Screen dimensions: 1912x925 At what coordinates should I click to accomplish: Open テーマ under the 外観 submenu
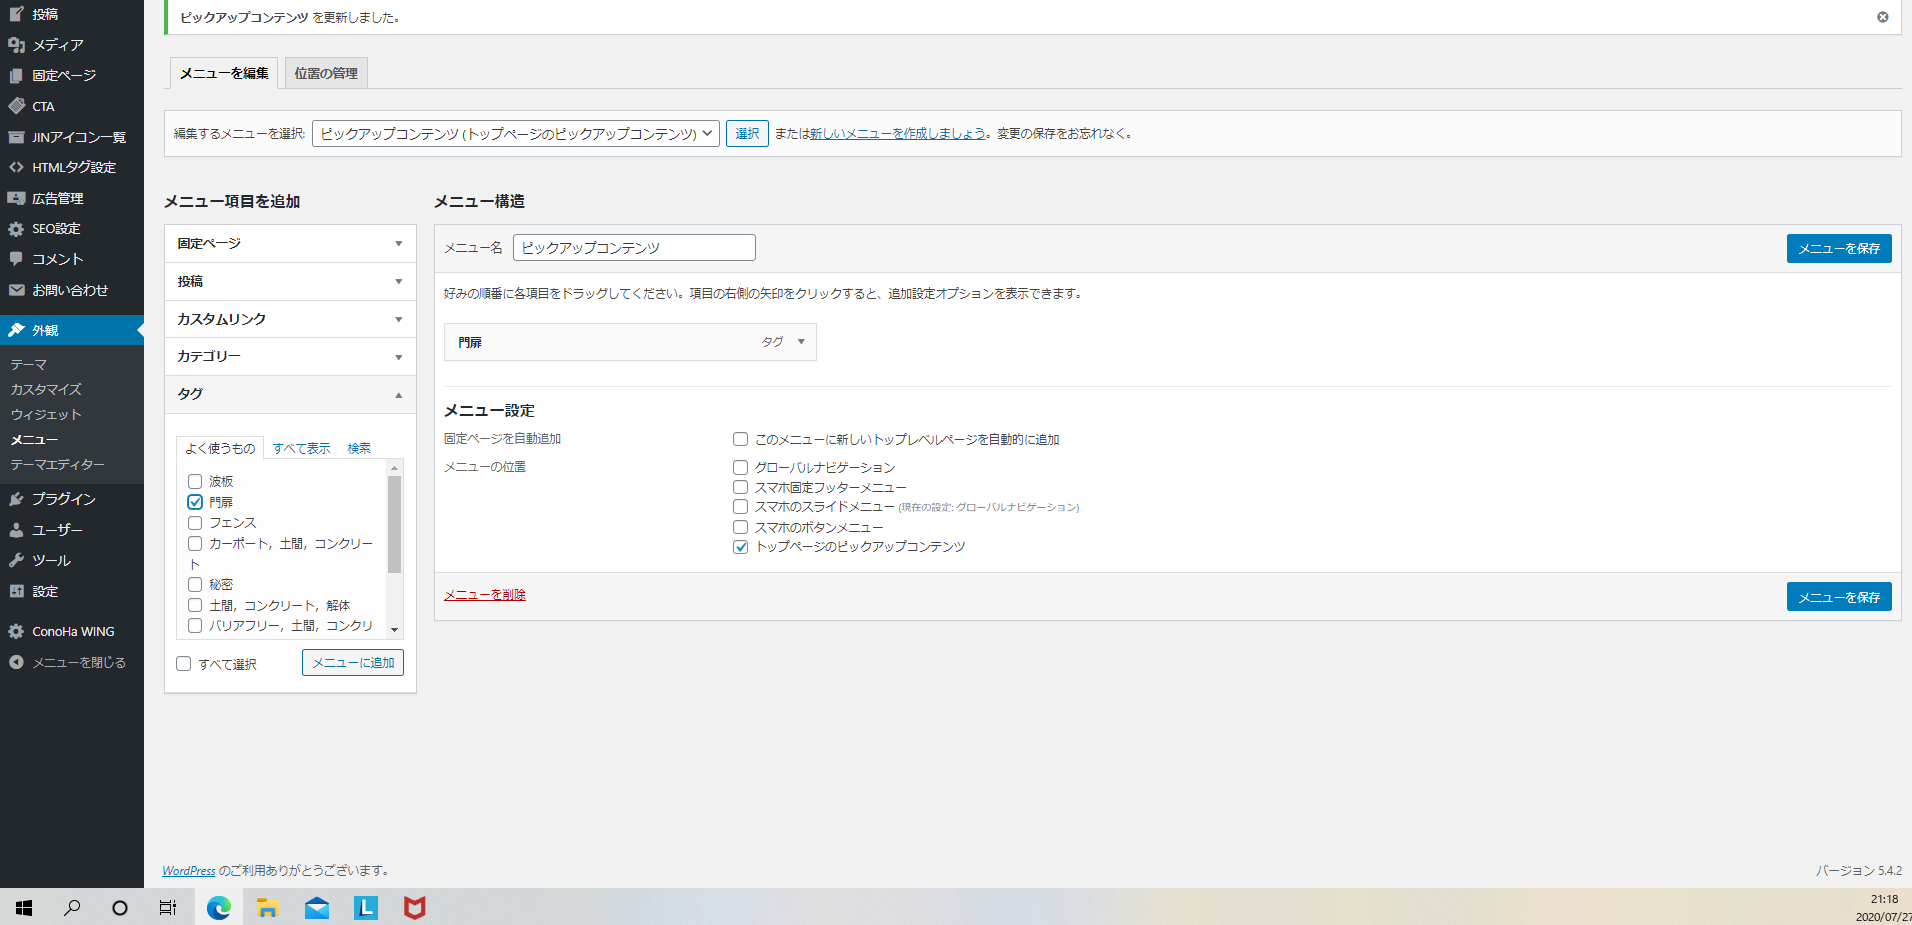point(29,365)
